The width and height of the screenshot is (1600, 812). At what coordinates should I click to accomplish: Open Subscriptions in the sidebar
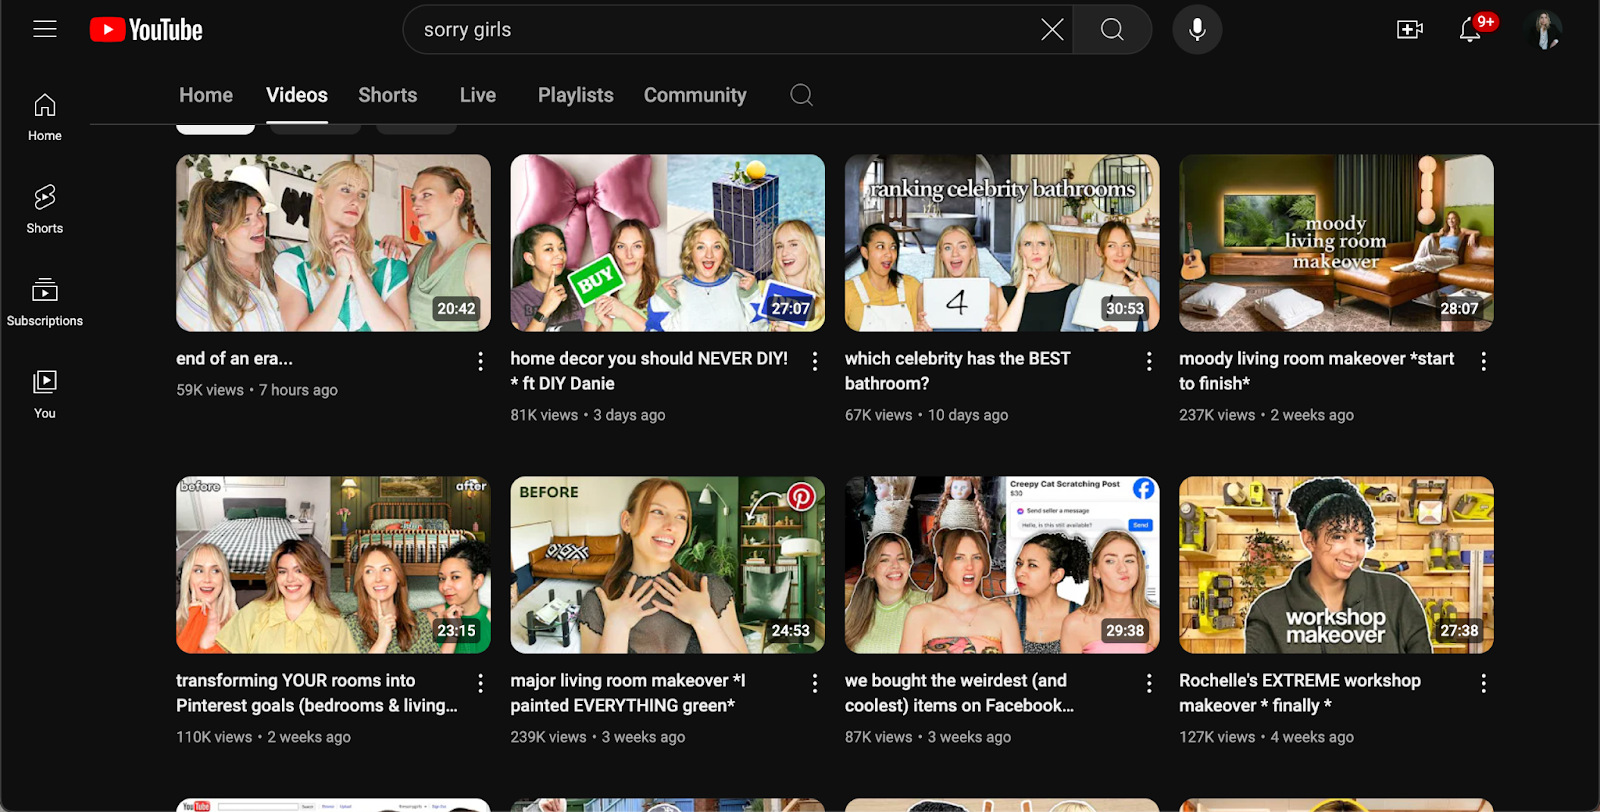pos(45,303)
